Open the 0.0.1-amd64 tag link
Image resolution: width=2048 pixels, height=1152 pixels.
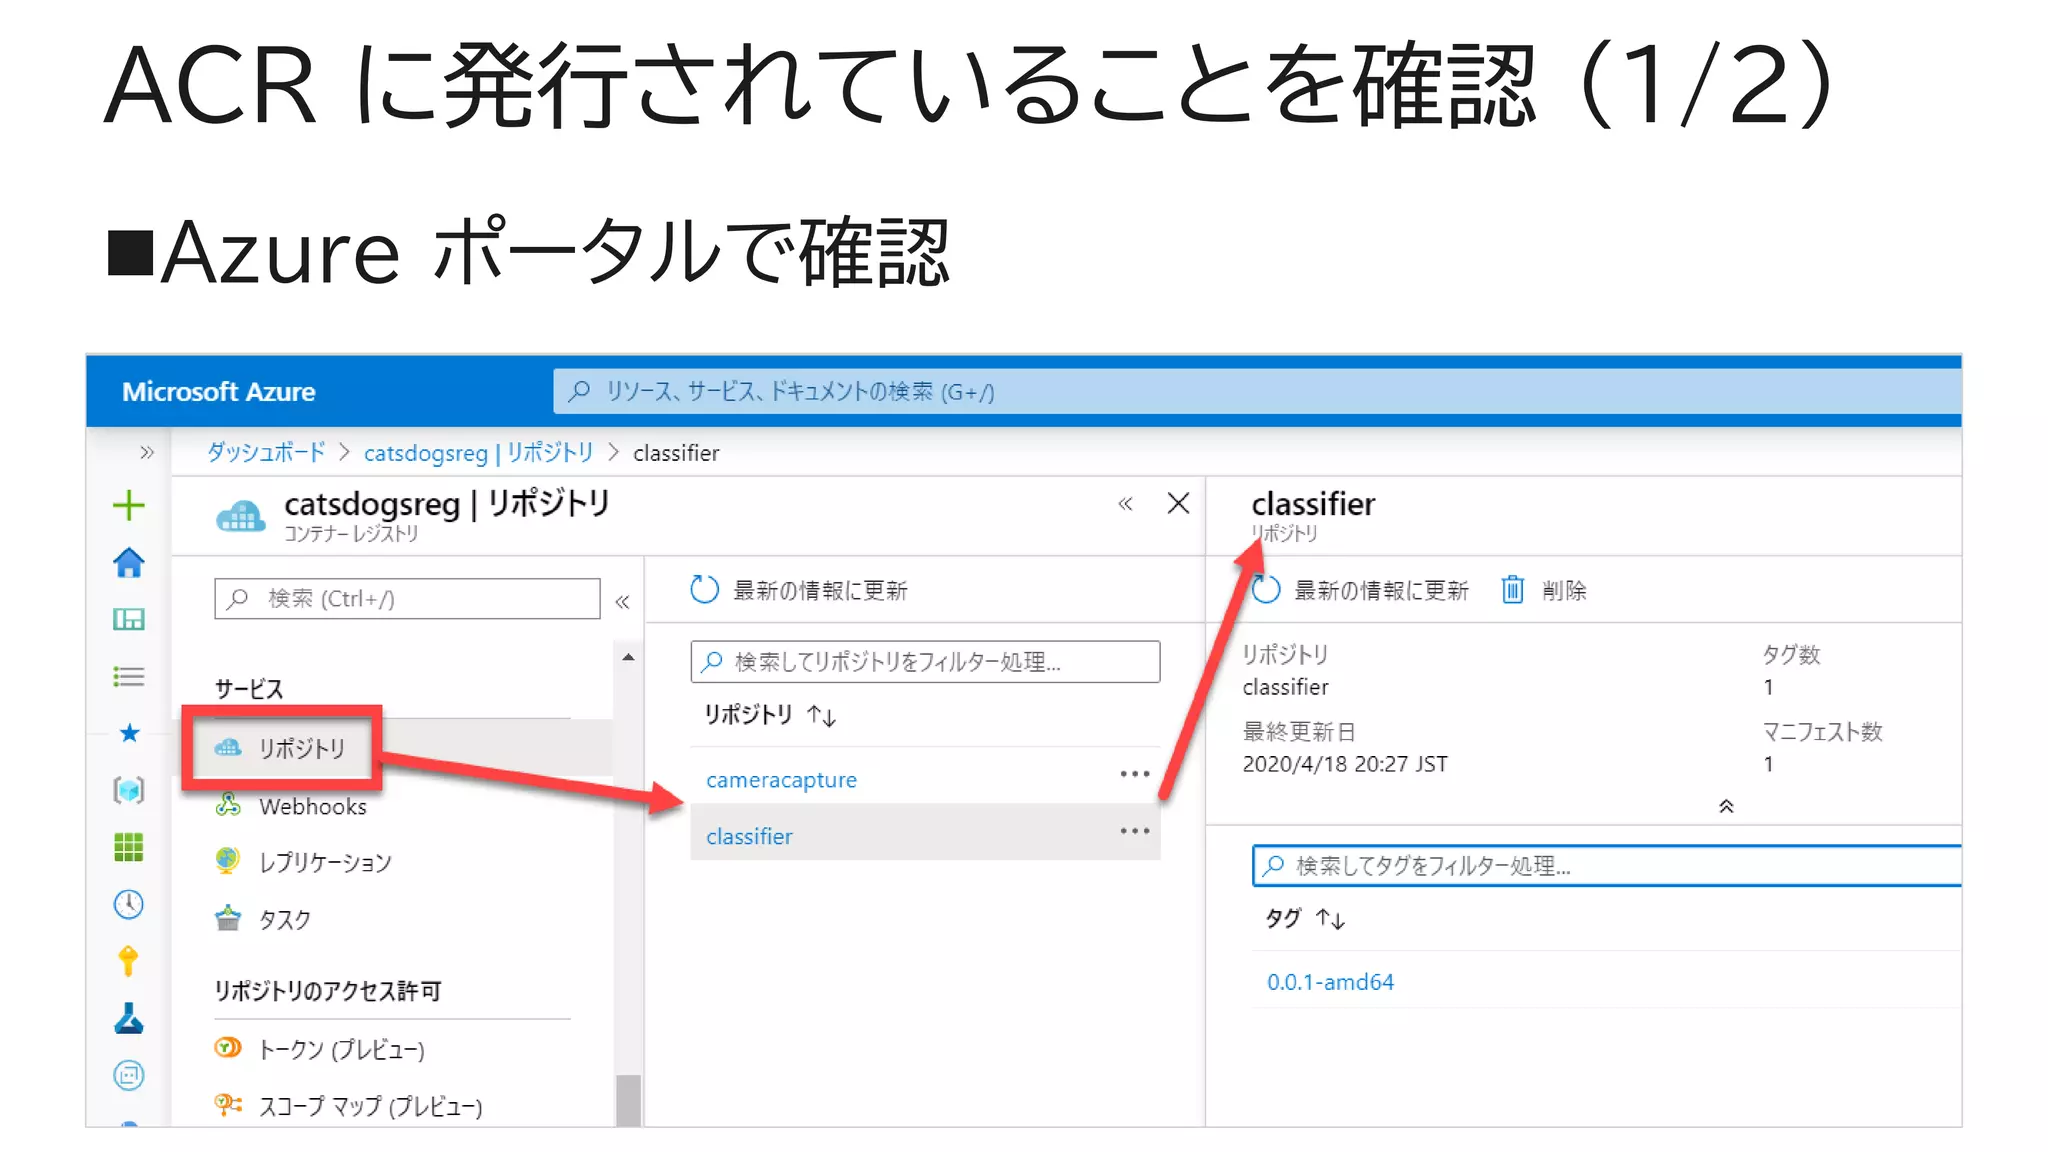click(x=1330, y=982)
